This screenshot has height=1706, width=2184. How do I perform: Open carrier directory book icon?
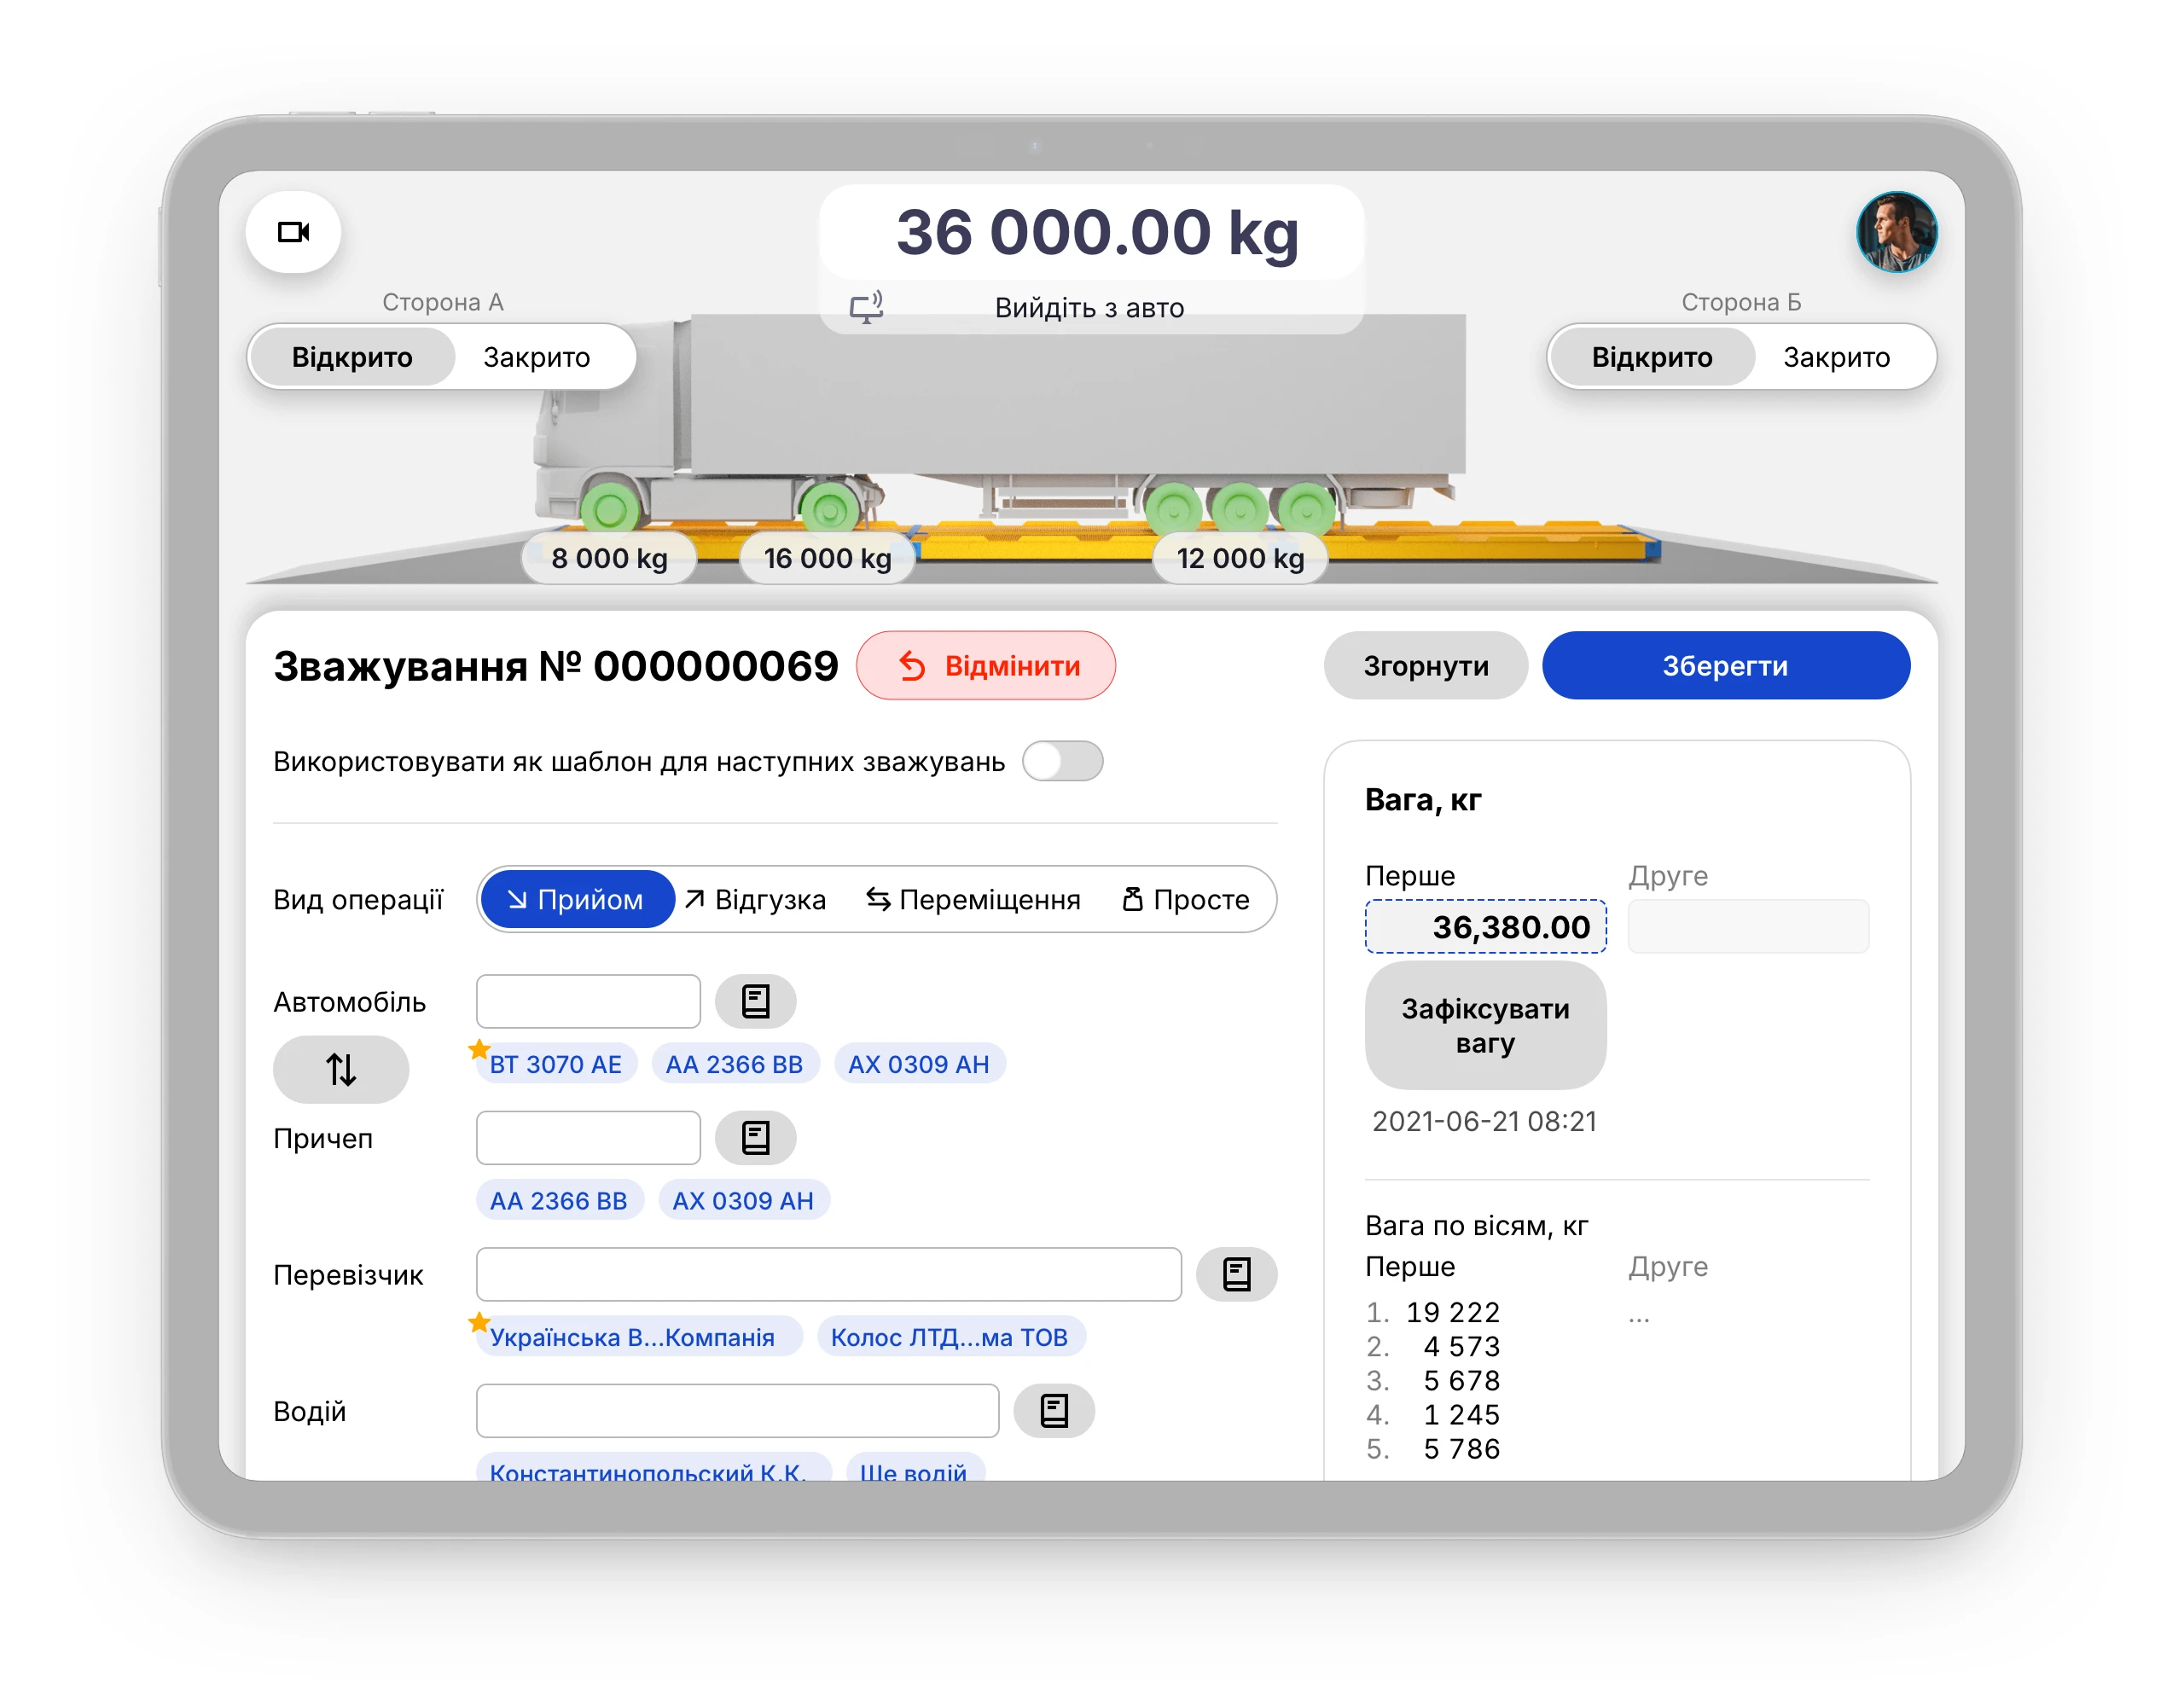click(1236, 1274)
